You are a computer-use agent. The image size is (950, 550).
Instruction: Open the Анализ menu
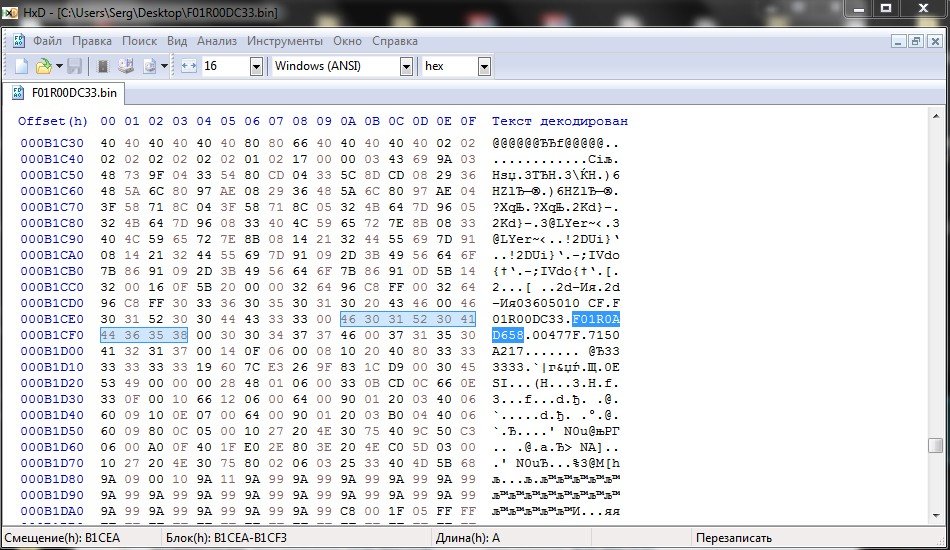coord(217,41)
